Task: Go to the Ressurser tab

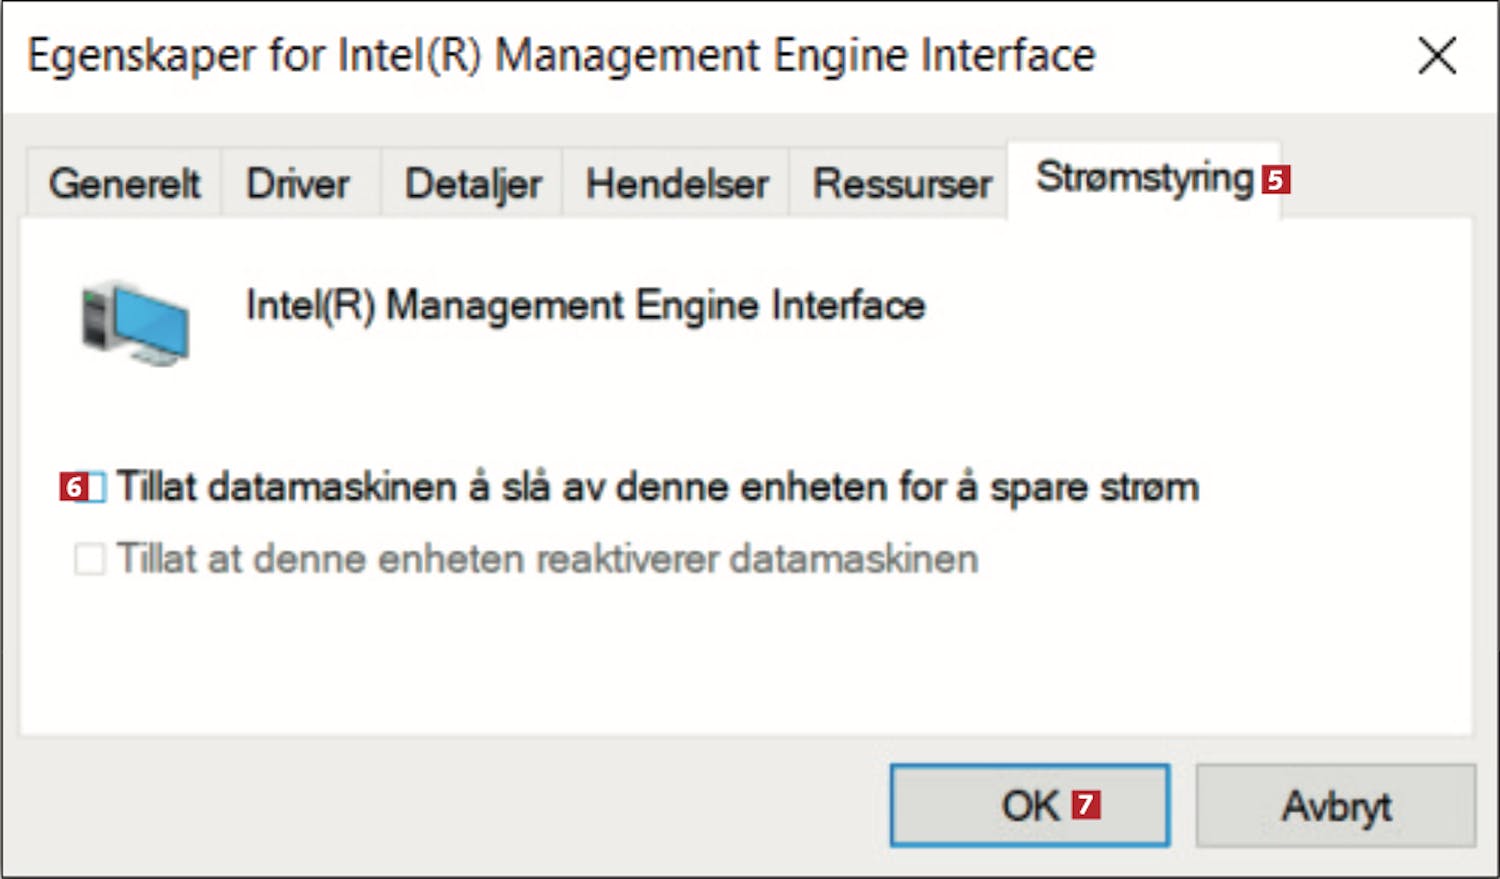Action: coord(902,184)
